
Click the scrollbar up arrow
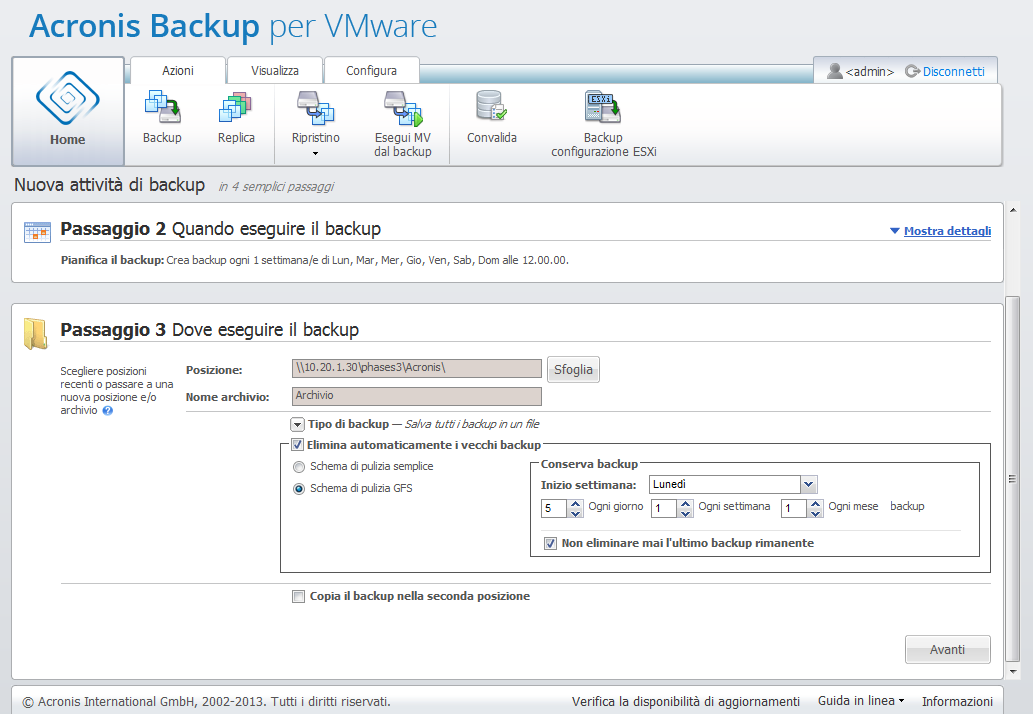[x=1013, y=210]
